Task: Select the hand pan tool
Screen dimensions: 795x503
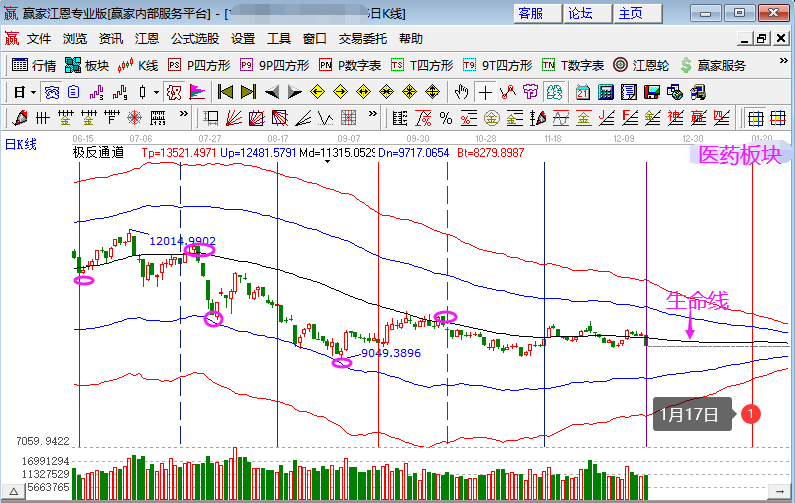Action: click(x=461, y=92)
